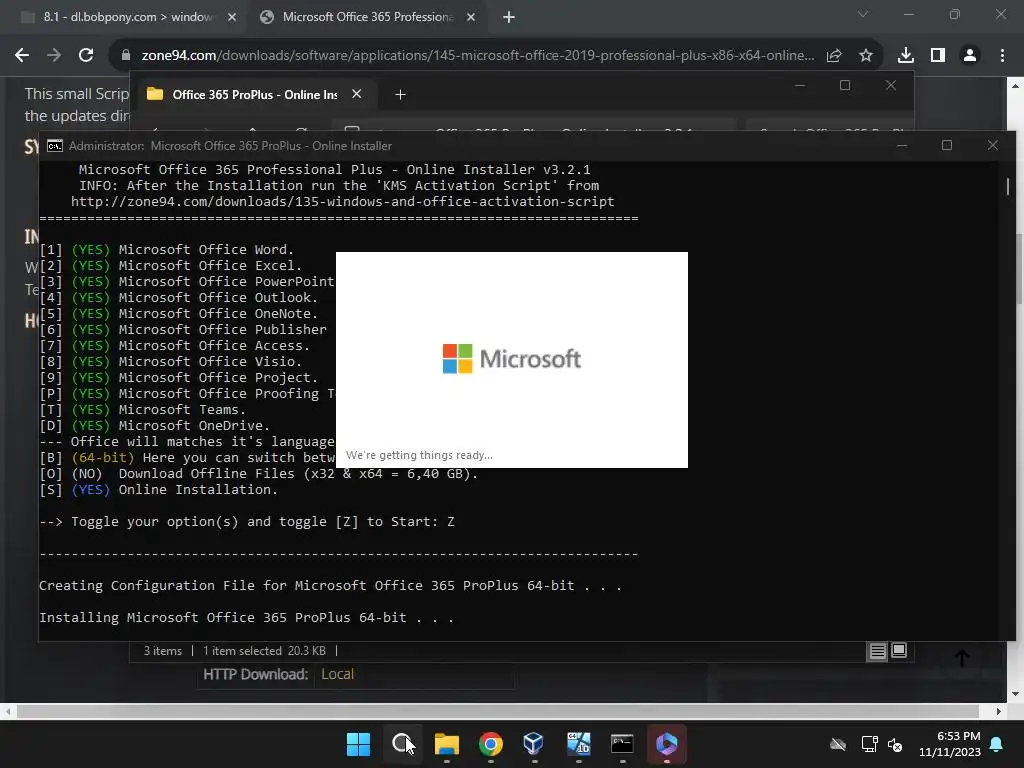Click the OneDrive tray icon
This screenshot has width=1024, height=768.
click(838, 744)
